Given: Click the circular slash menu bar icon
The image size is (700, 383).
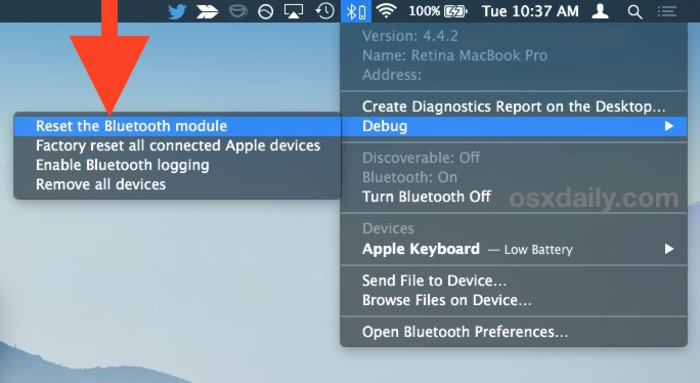Looking at the screenshot, I should click(x=266, y=12).
